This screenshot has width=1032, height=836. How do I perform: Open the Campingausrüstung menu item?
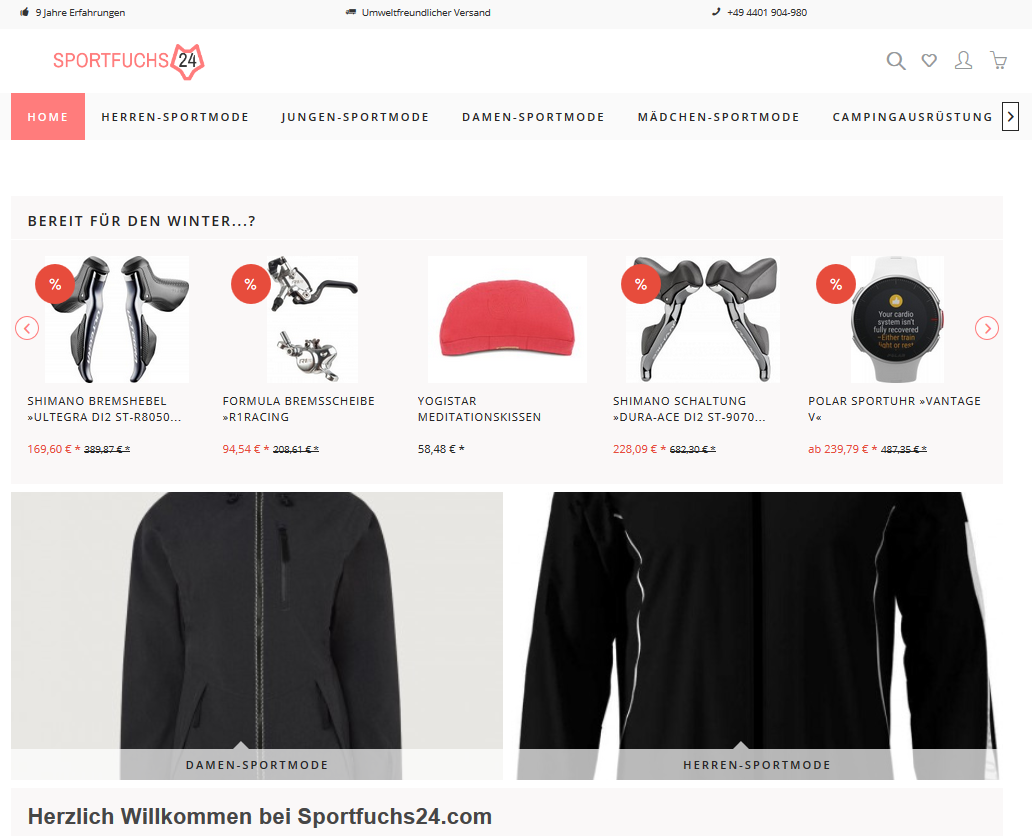point(912,117)
